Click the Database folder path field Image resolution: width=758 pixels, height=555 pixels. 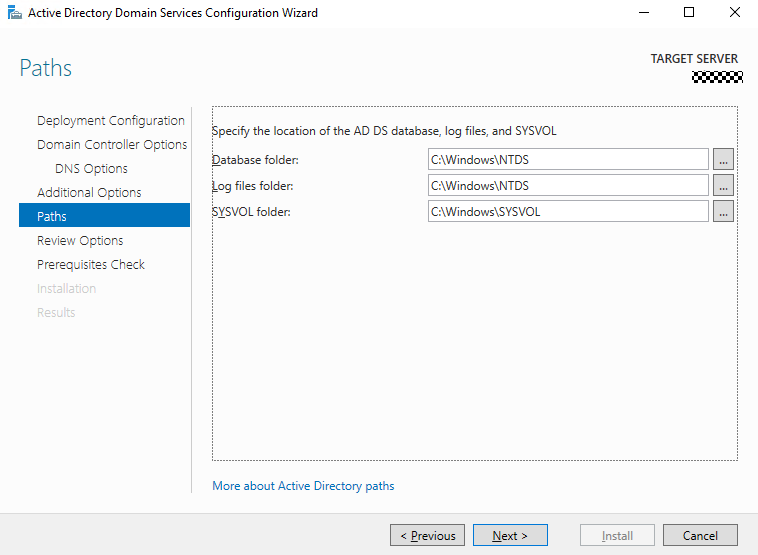click(568, 159)
